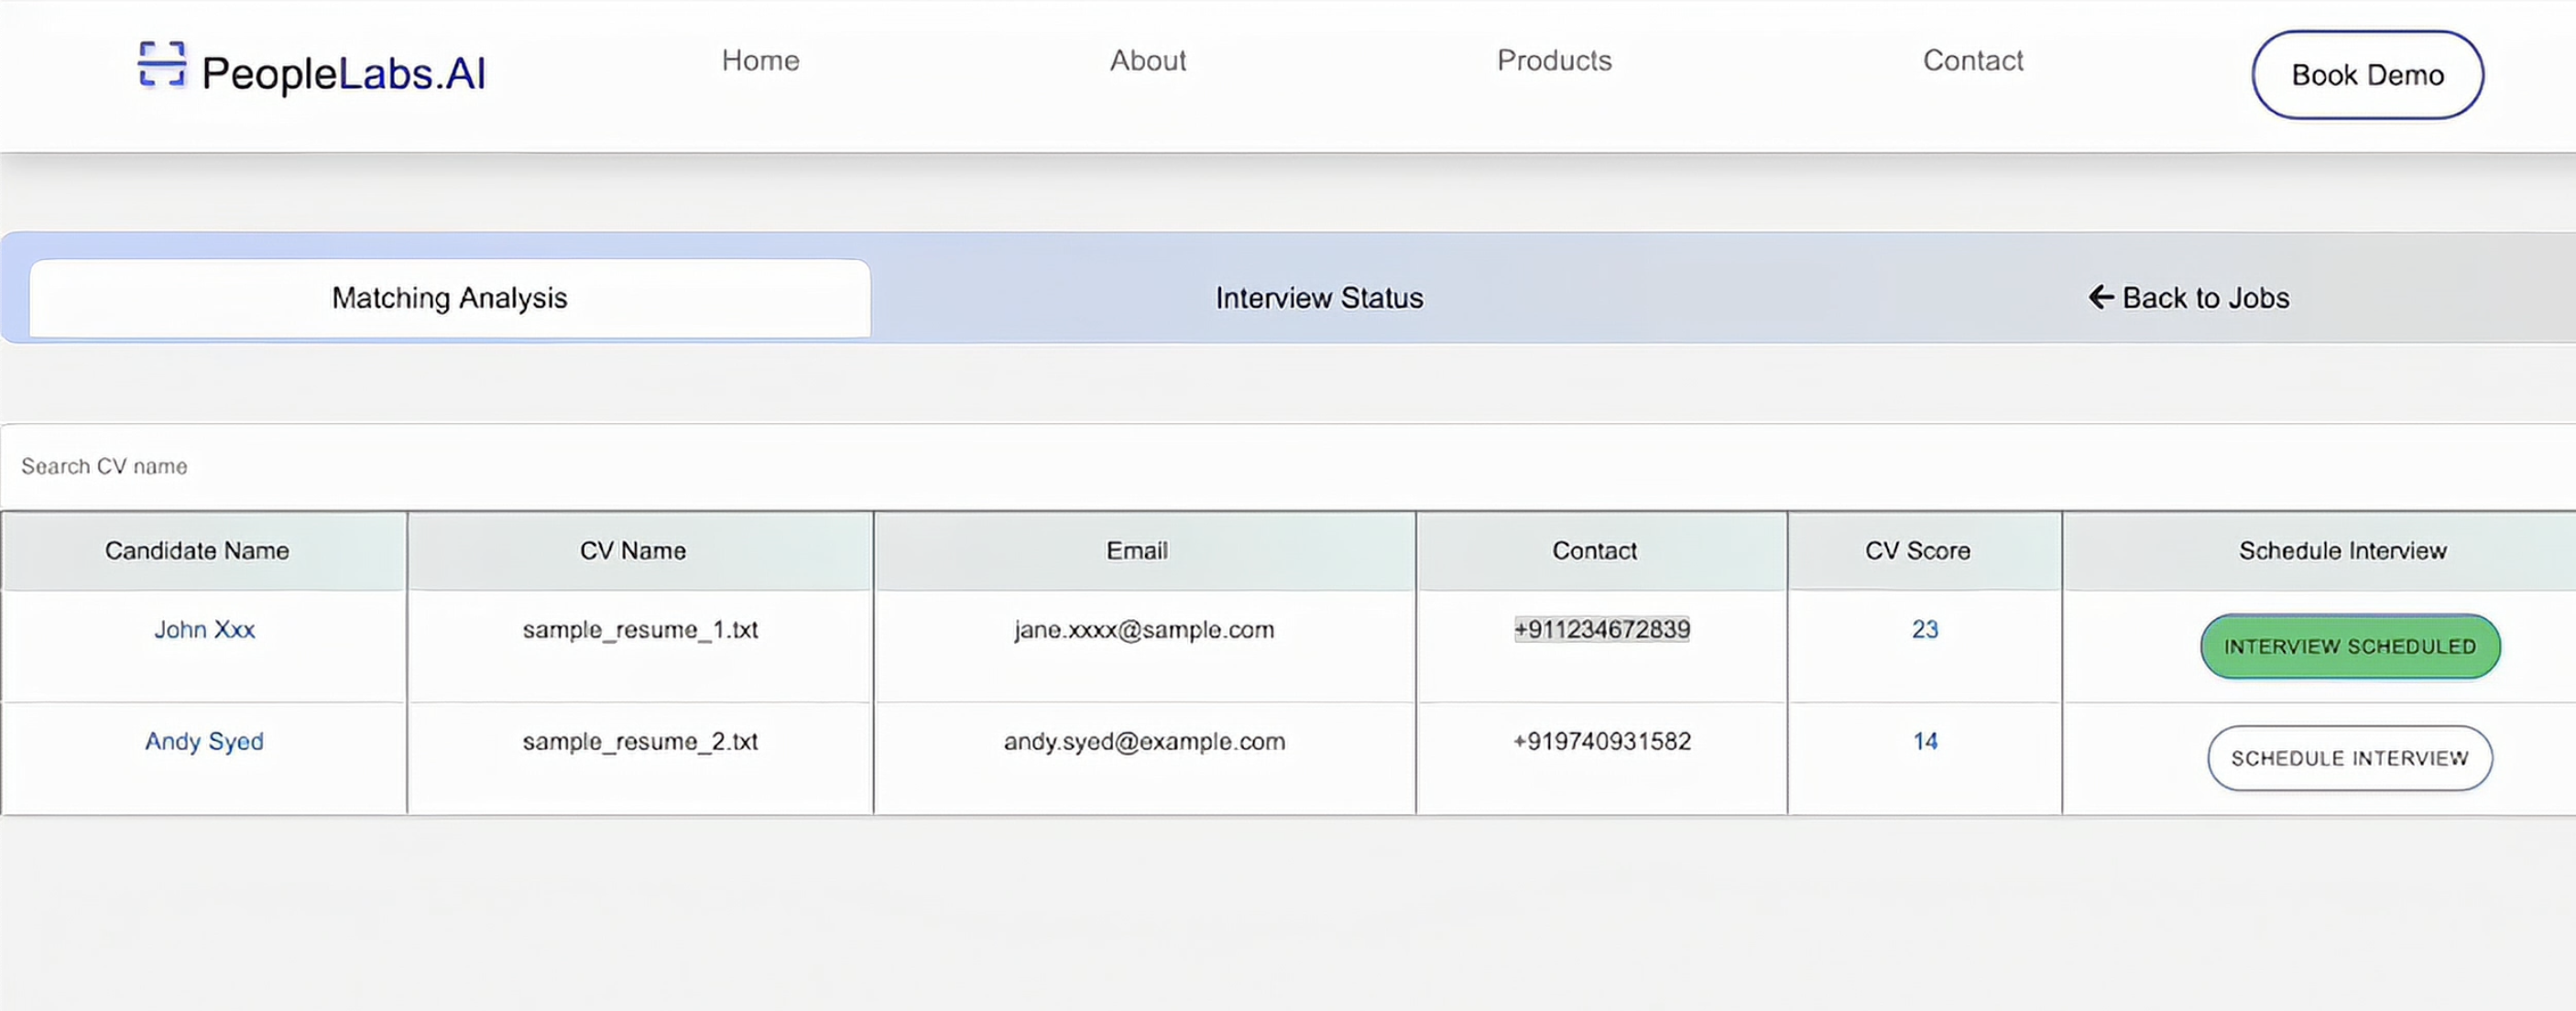Select the highlighted contact number +911234672839
Viewport: 2576px width, 1011px height.
(1601, 629)
